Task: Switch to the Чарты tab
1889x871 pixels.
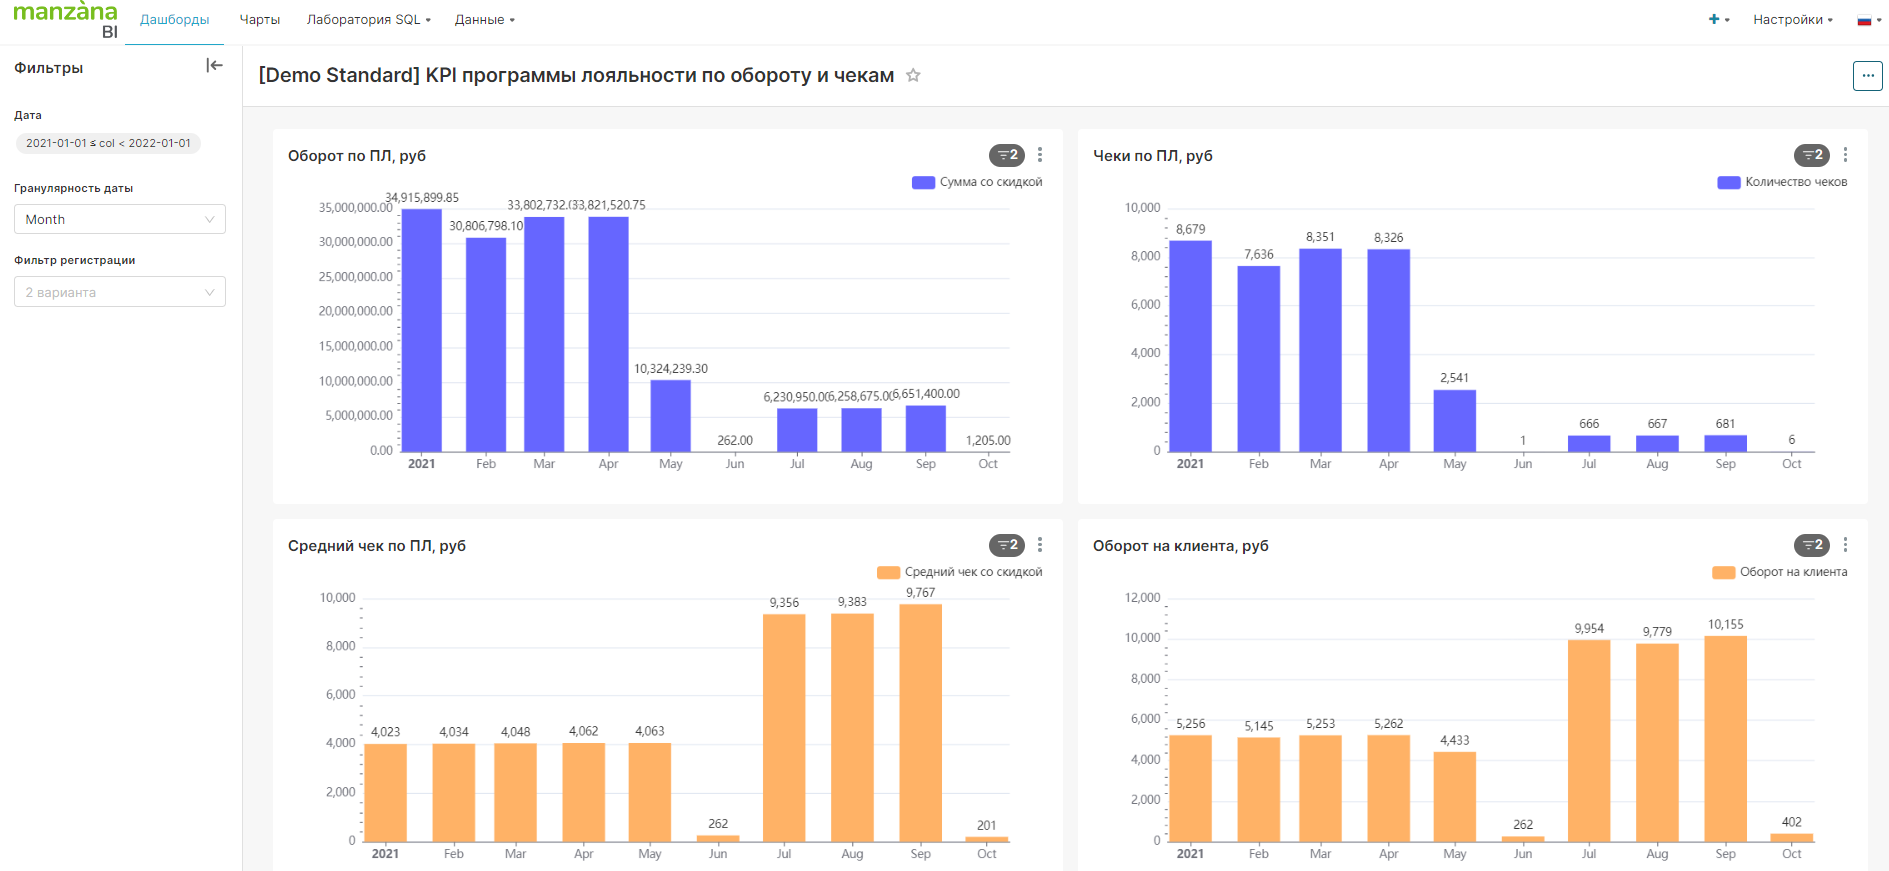Action: (x=259, y=20)
